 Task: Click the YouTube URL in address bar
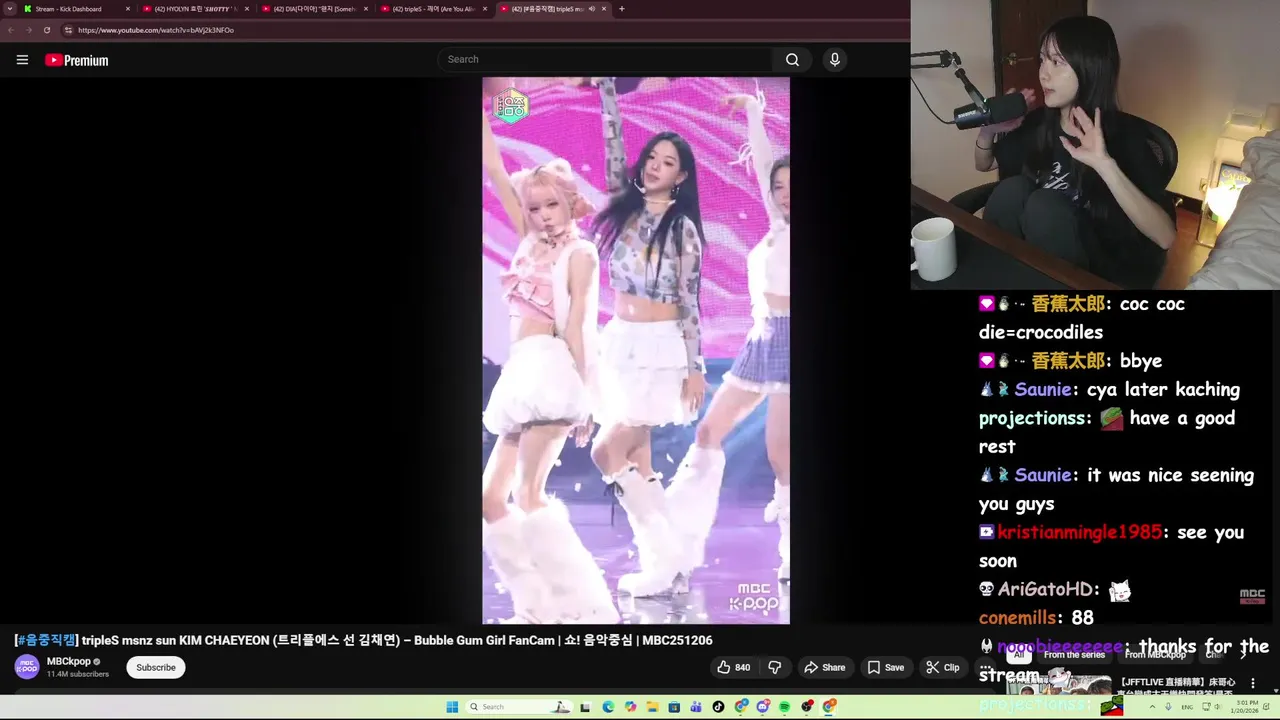(x=156, y=30)
